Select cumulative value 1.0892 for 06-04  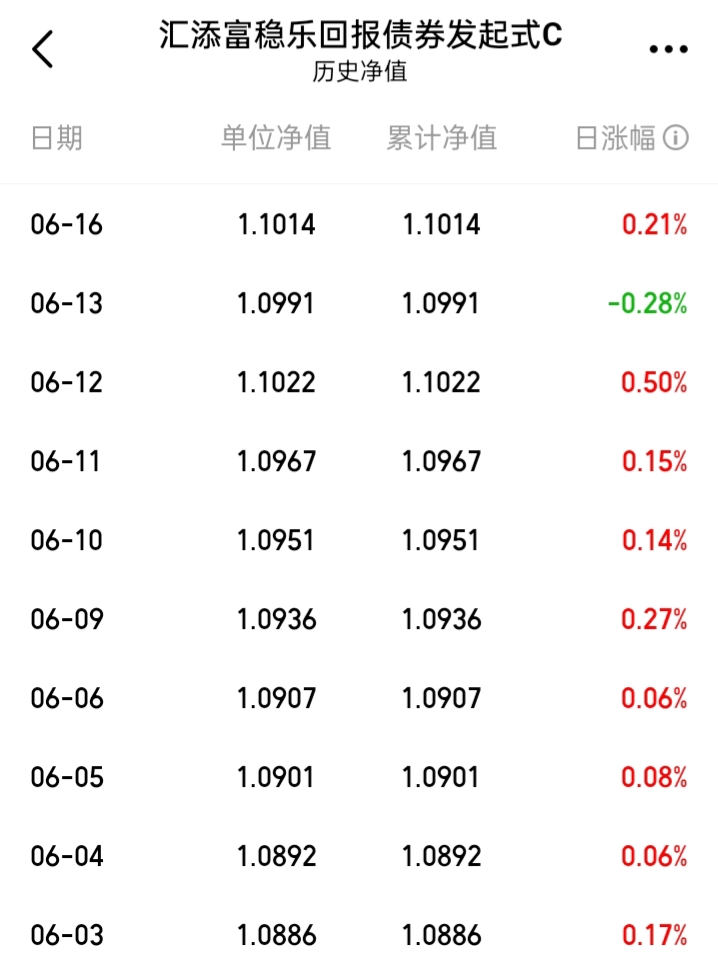click(441, 856)
